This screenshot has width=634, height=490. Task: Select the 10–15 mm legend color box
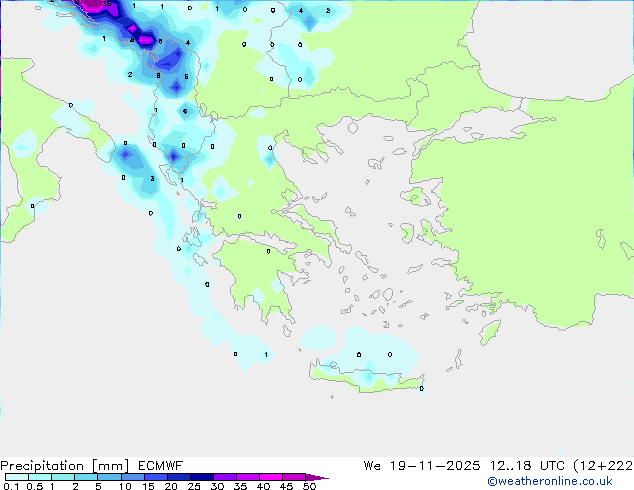click(132, 477)
